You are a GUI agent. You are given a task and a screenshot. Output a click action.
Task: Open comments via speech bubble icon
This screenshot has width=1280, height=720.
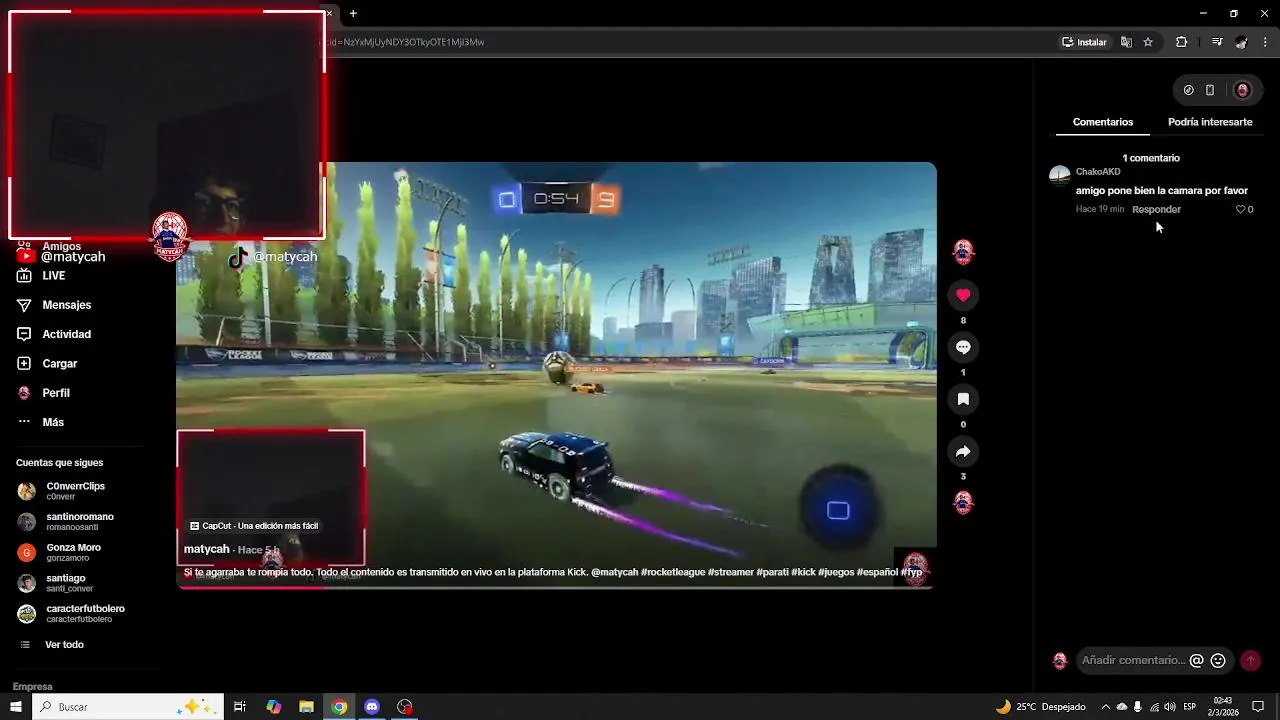coord(963,347)
